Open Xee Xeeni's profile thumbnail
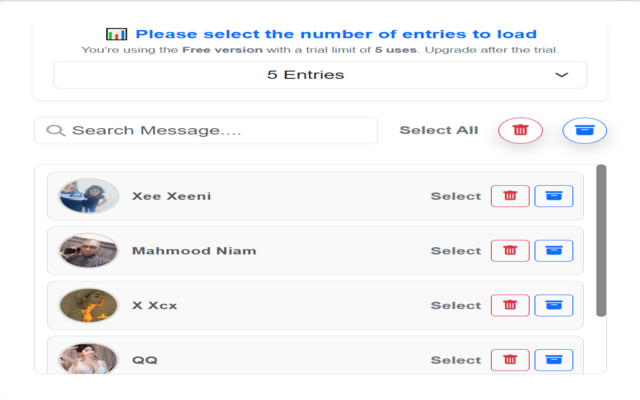Image resolution: width=640 pixels, height=400 pixels. [x=89, y=196]
